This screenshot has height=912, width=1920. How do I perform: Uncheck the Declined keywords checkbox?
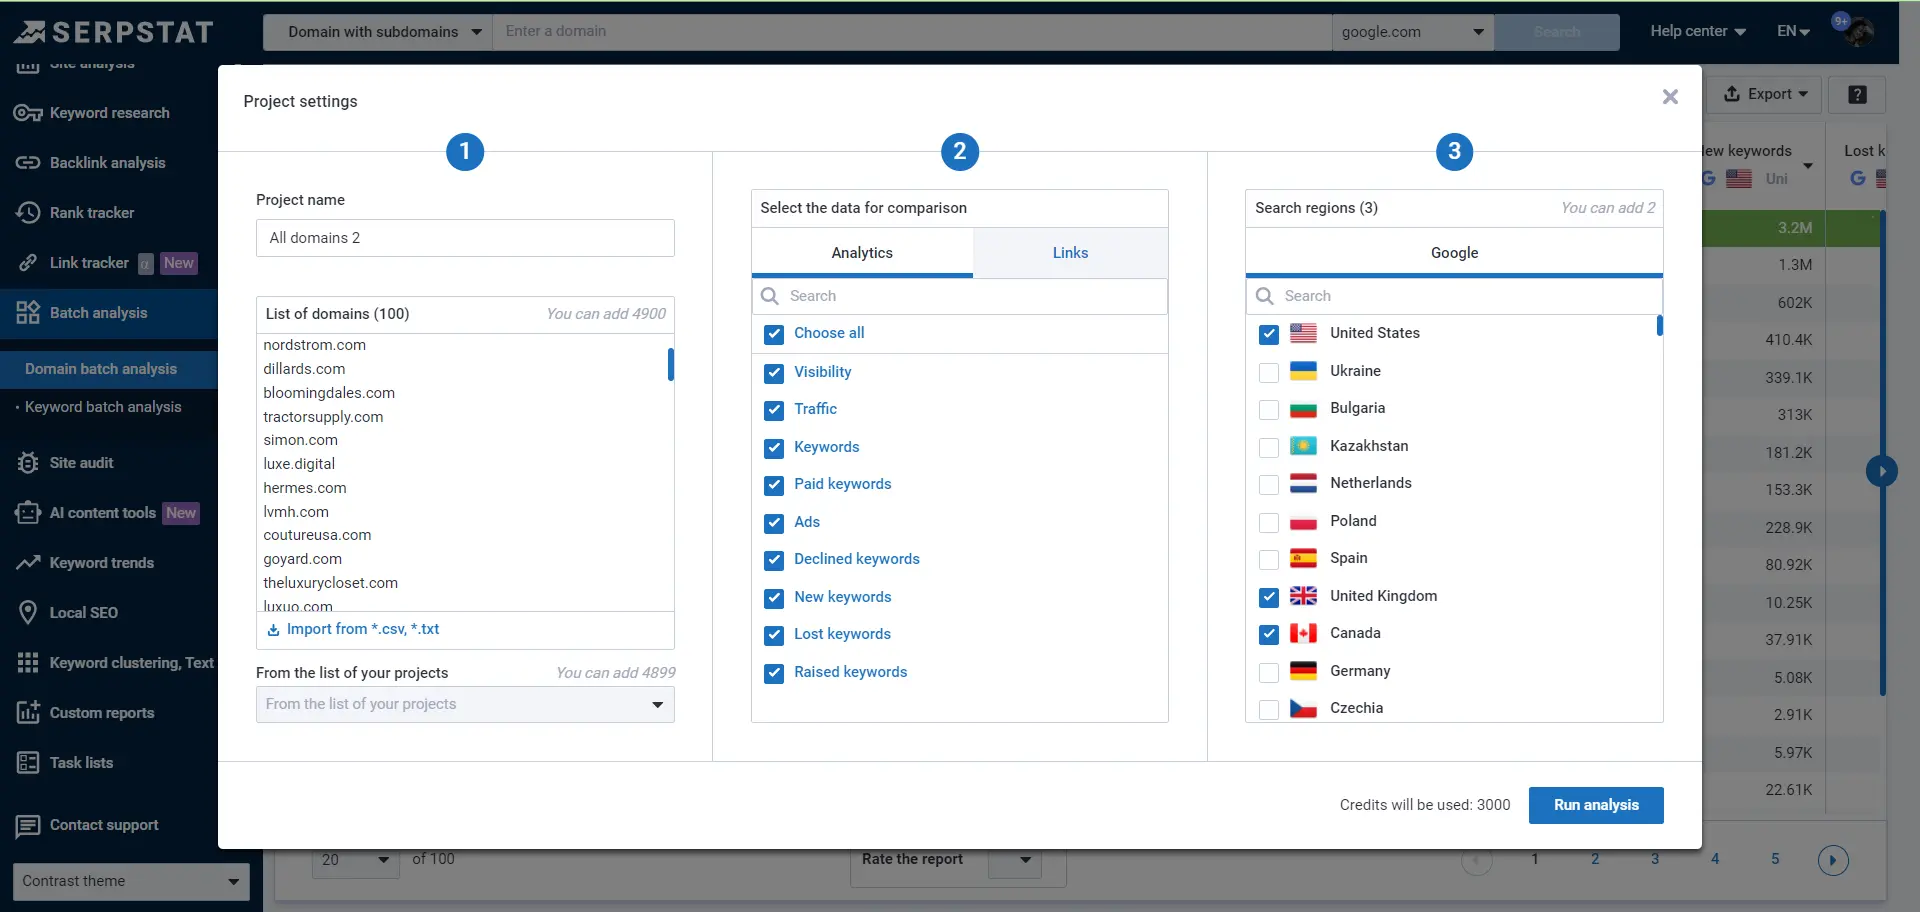774,560
